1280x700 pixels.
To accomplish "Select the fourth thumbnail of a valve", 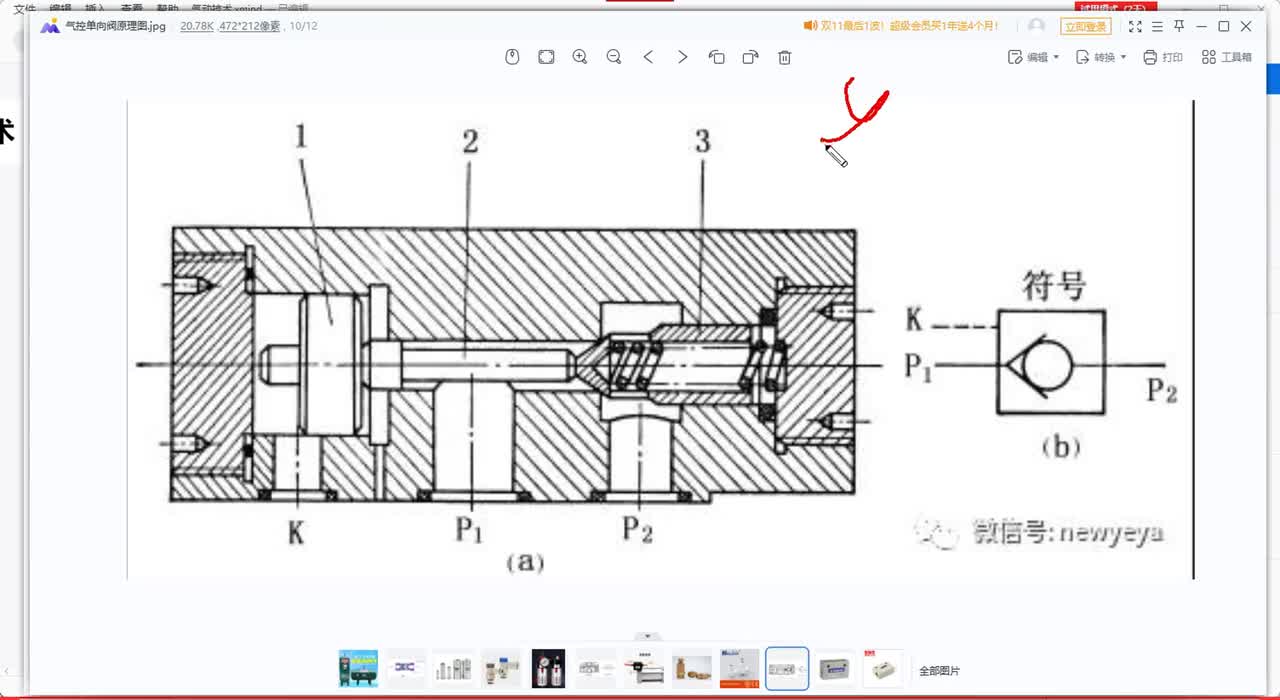I will point(501,668).
